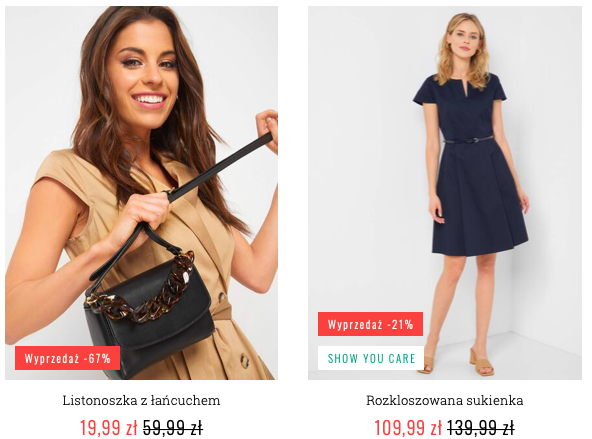Select the SHOW YOU CARE label
This screenshot has width=592, height=439.
[x=372, y=358]
